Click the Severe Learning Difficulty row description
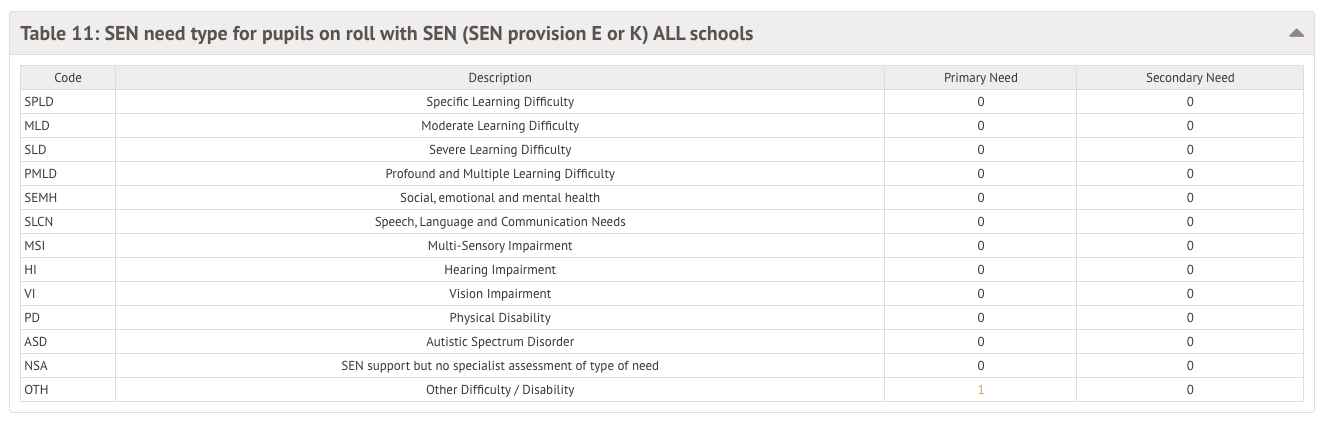The height and width of the screenshot is (421, 1320). tap(500, 150)
